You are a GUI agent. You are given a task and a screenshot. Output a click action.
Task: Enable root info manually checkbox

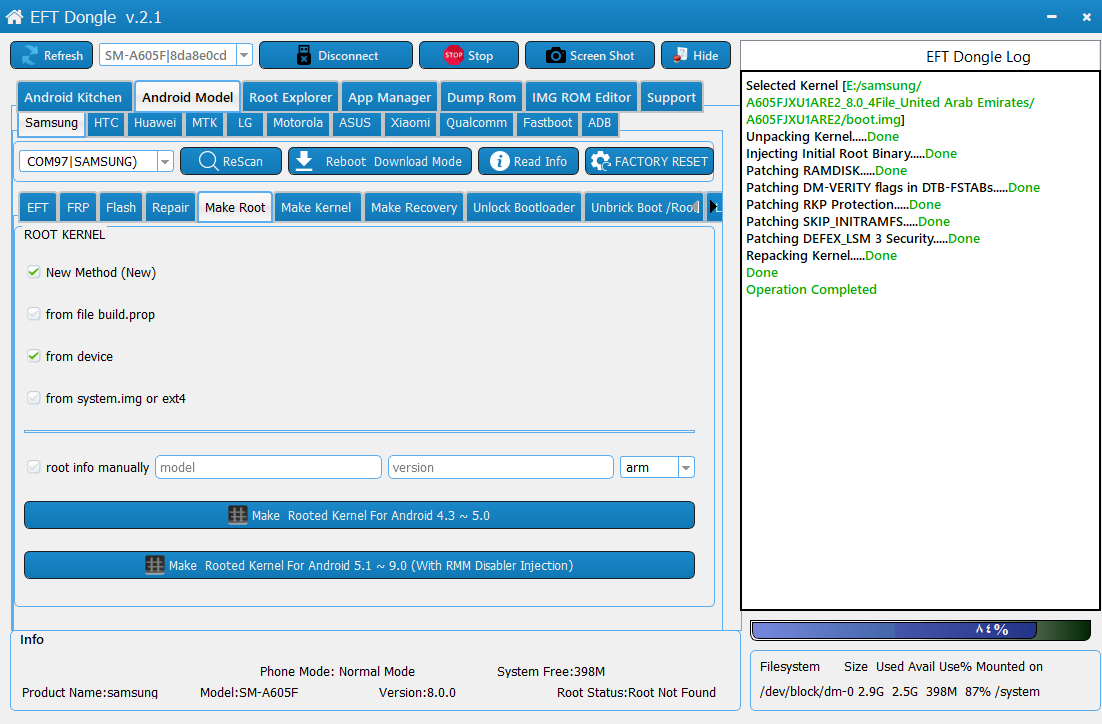pos(33,467)
